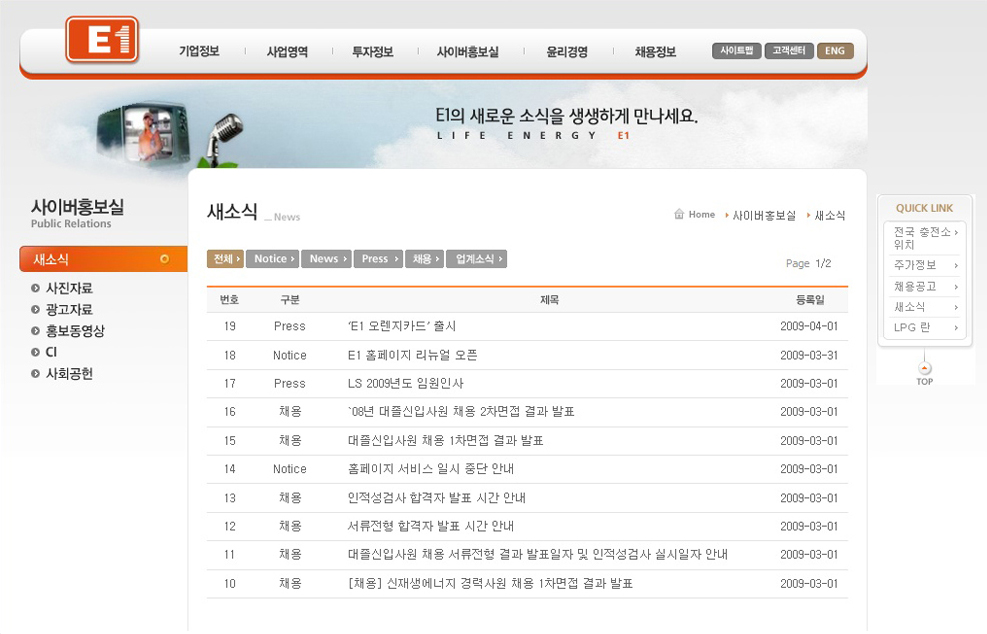Open the 사이트맵 button in header
987x634 pixels.
(x=736, y=51)
